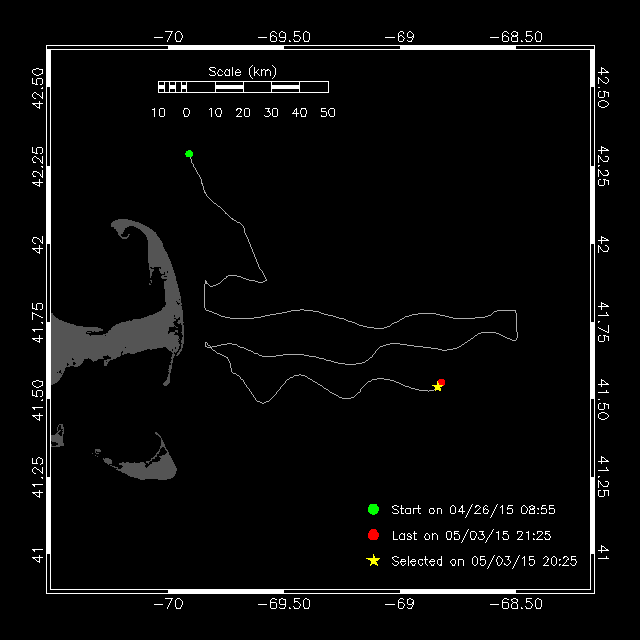Click the '42' left latitude label

38,244
